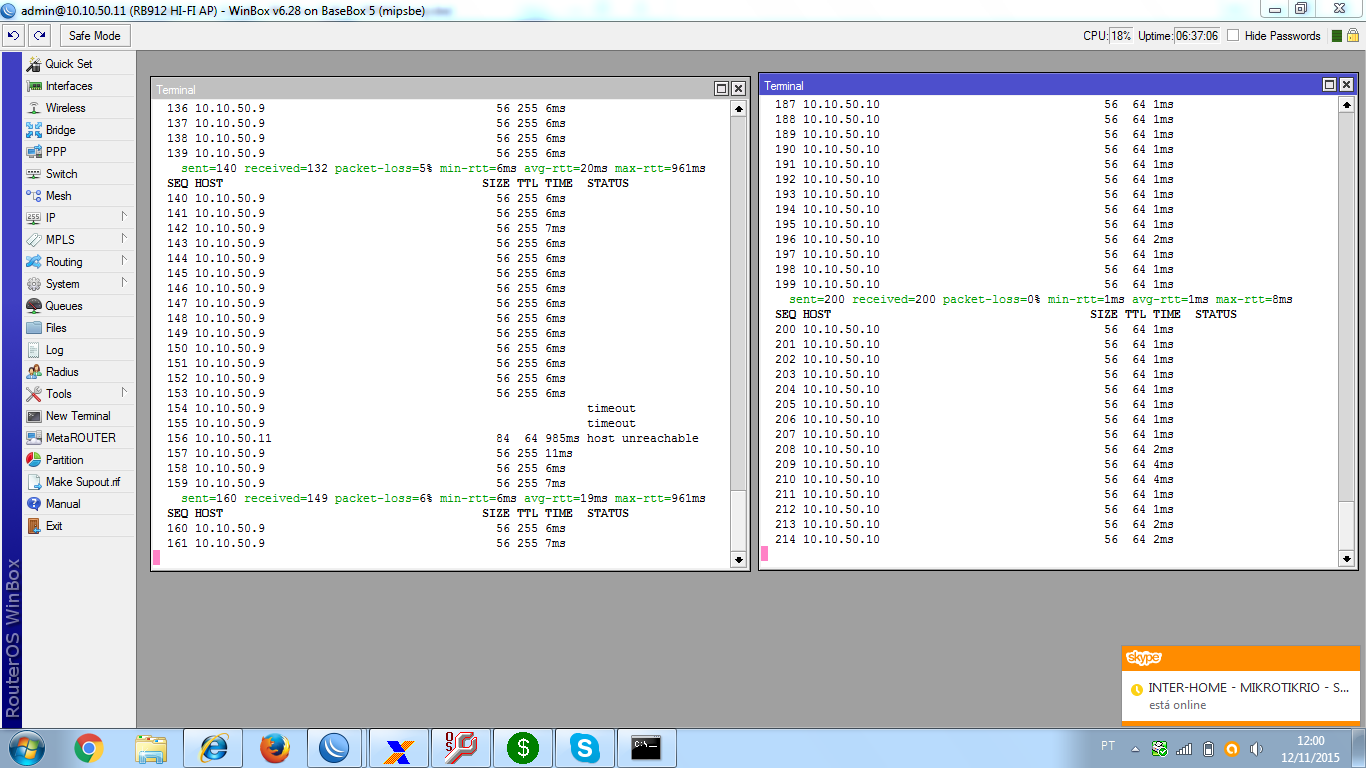Open the Mesh menu icon
This screenshot has width=1366, height=768.
tap(34, 196)
